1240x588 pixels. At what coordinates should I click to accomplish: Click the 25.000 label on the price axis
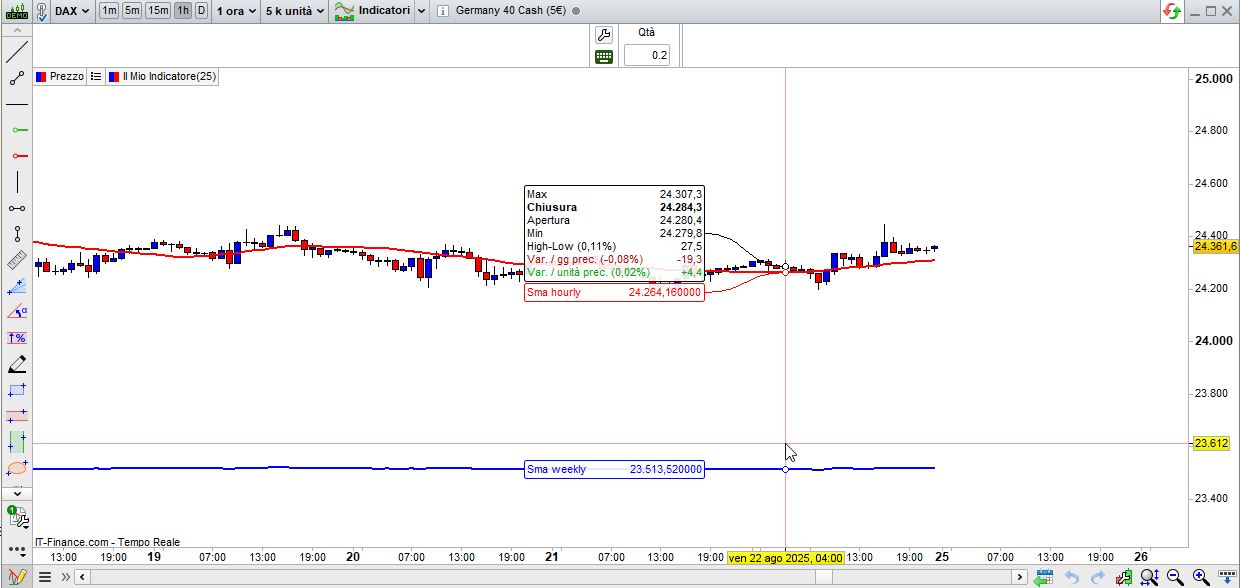(1213, 78)
